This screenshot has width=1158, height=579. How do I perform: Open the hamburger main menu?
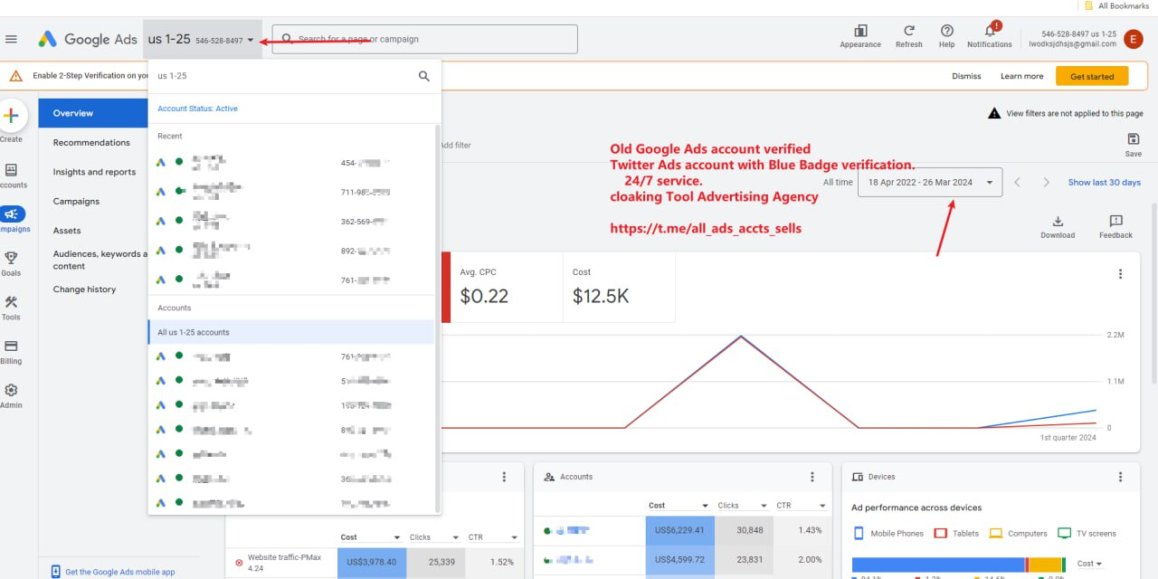click(11, 39)
